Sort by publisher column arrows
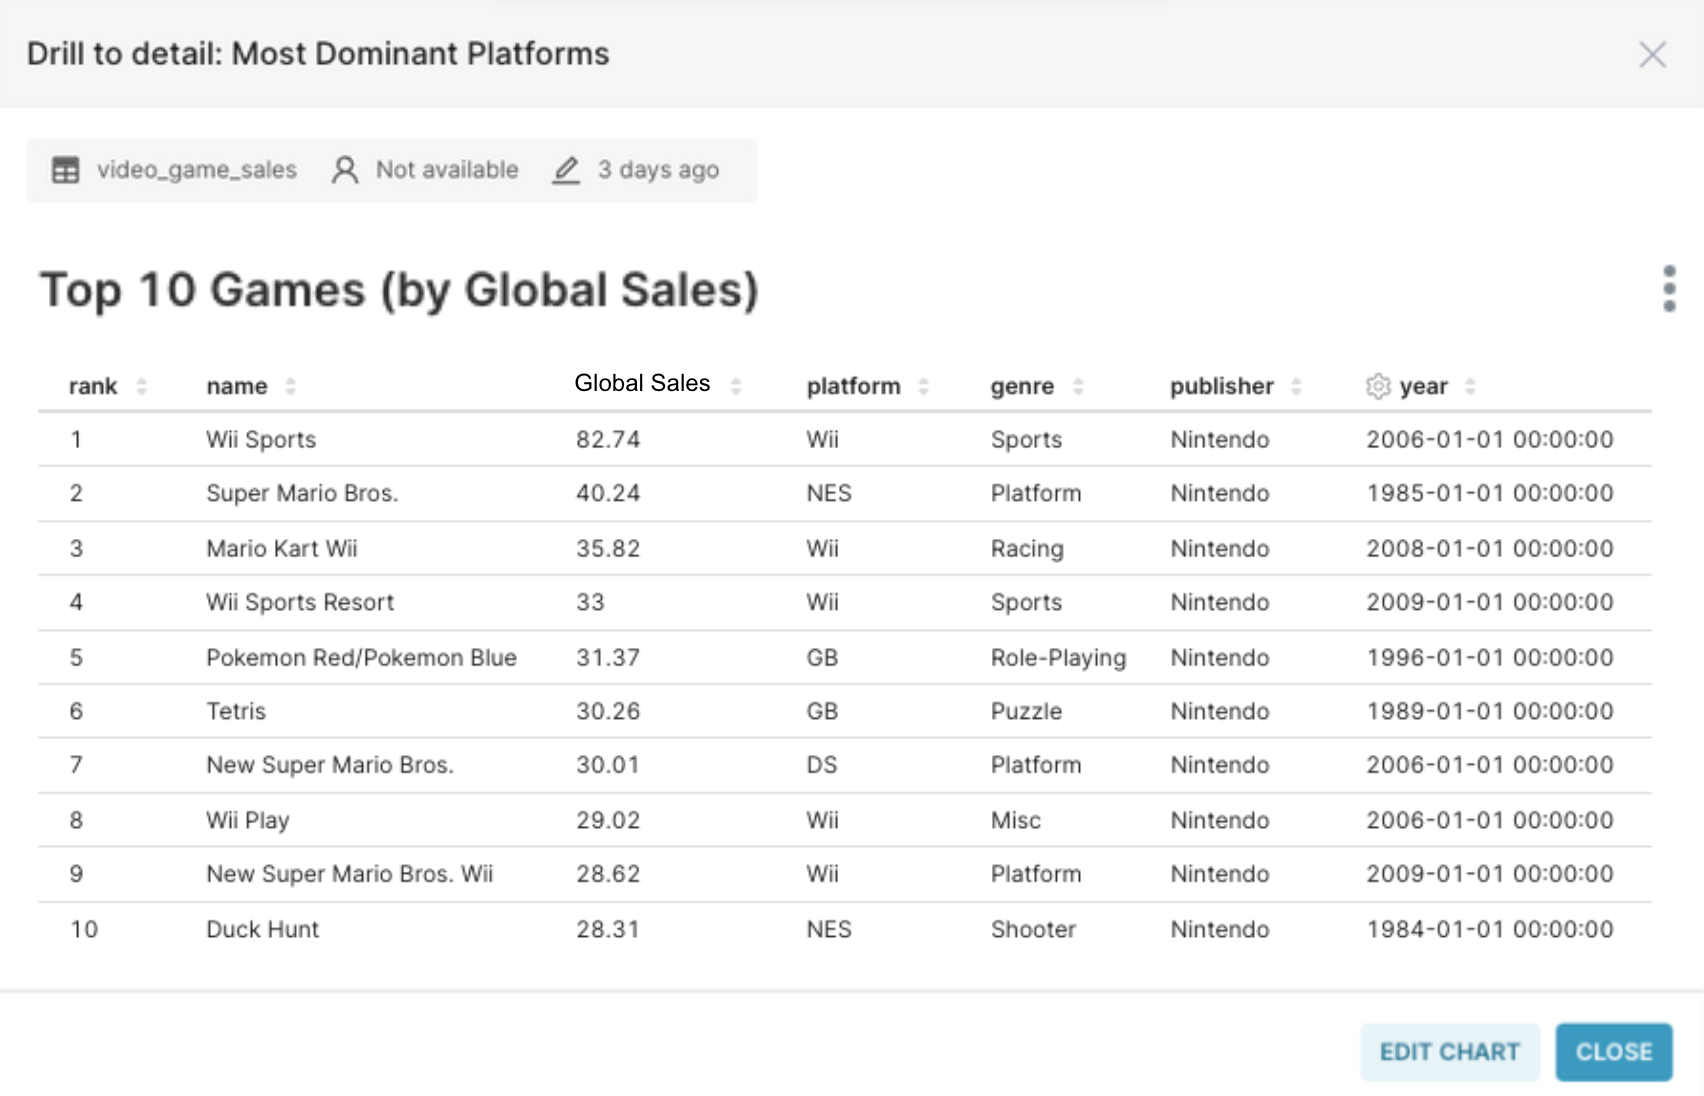This screenshot has height=1096, width=1704. (1296, 386)
